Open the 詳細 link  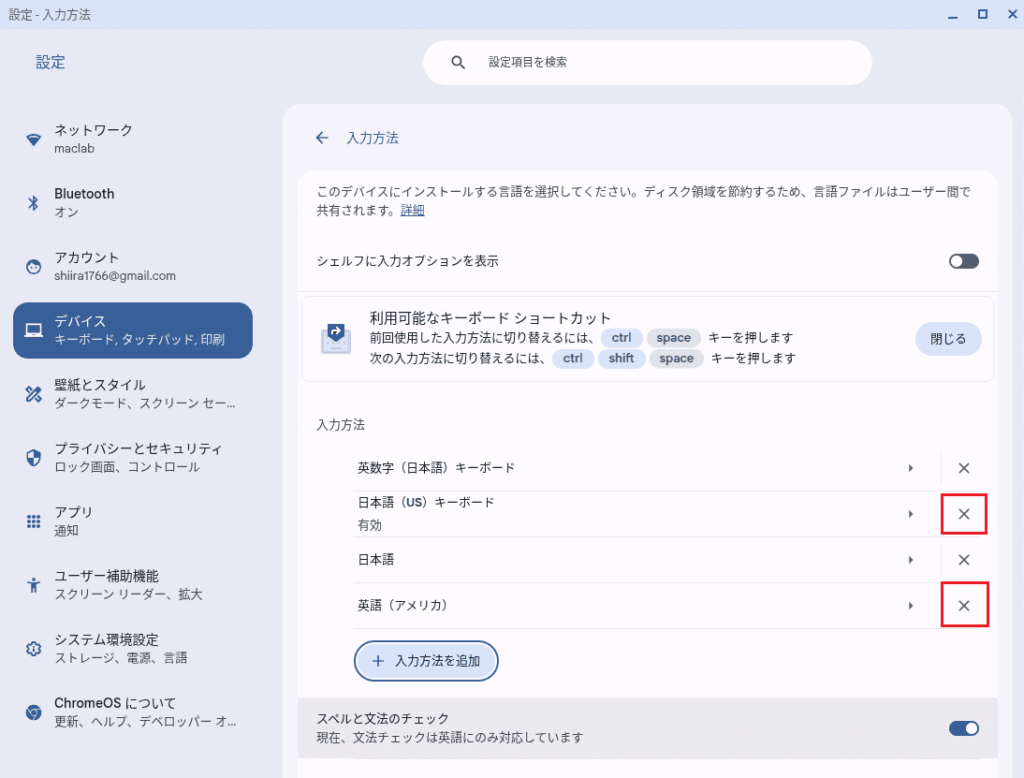click(412, 210)
